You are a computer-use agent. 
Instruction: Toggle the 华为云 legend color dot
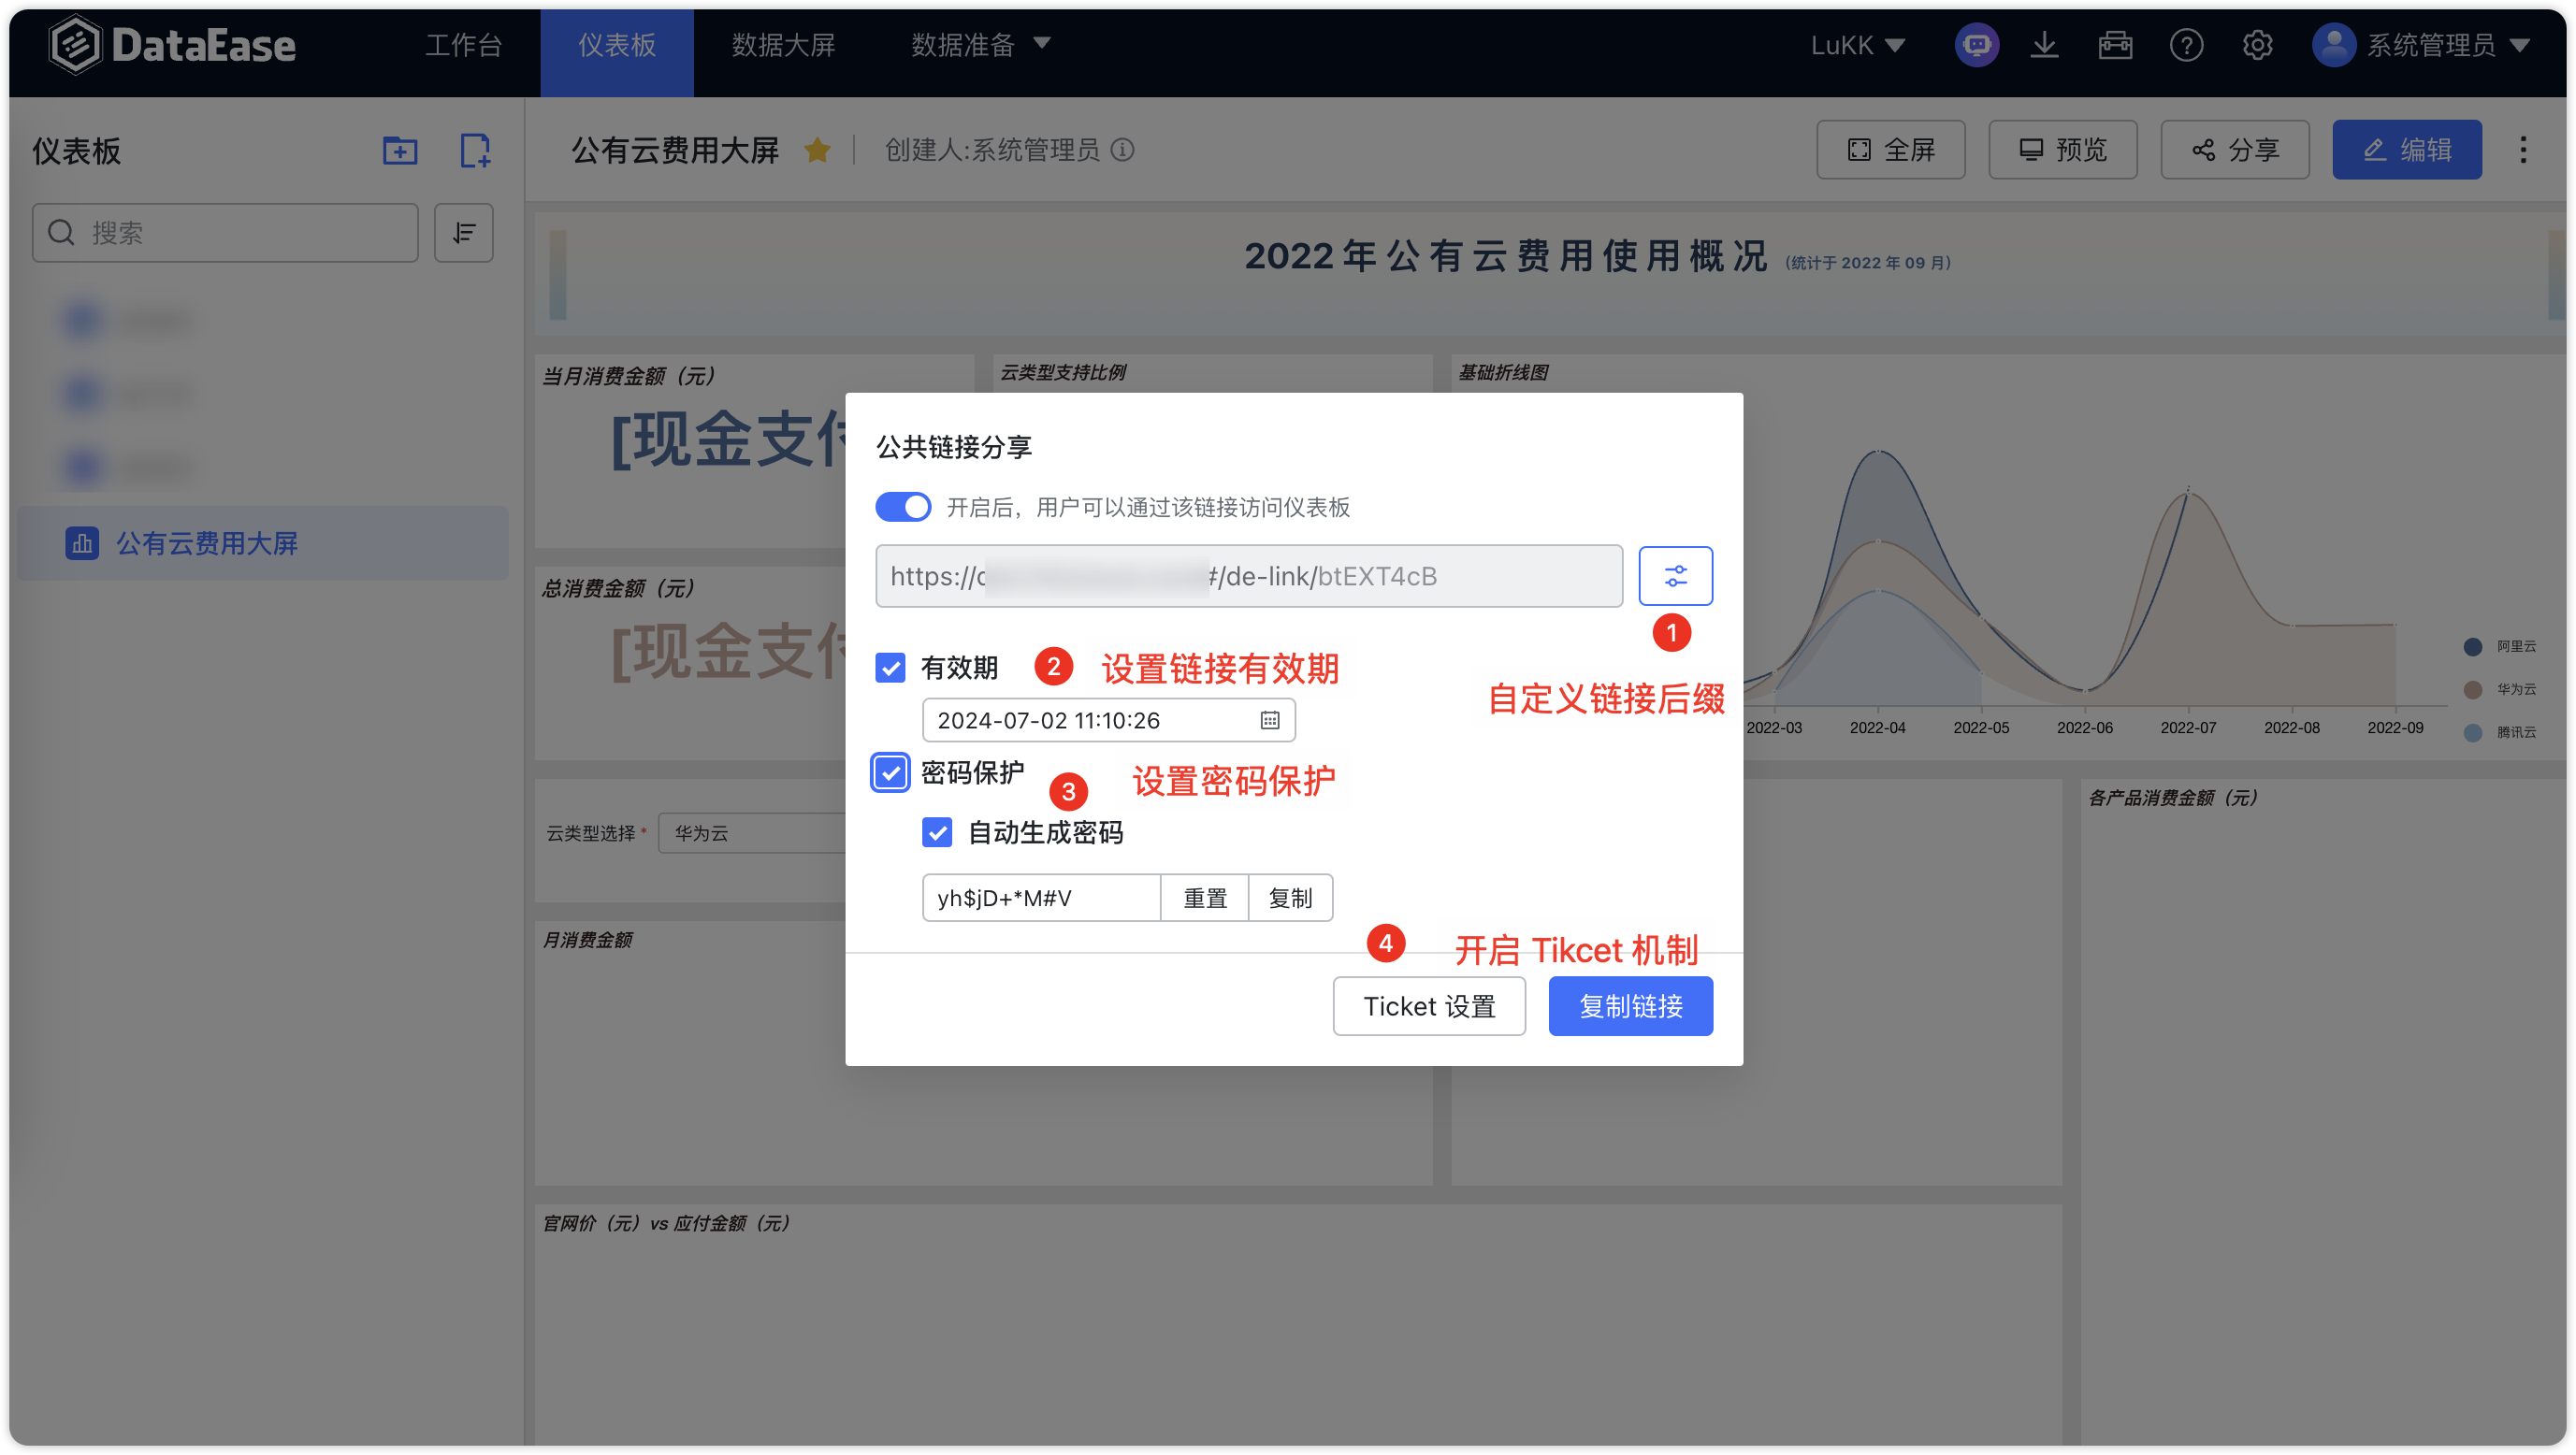pyautogui.click(x=2472, y=690)
